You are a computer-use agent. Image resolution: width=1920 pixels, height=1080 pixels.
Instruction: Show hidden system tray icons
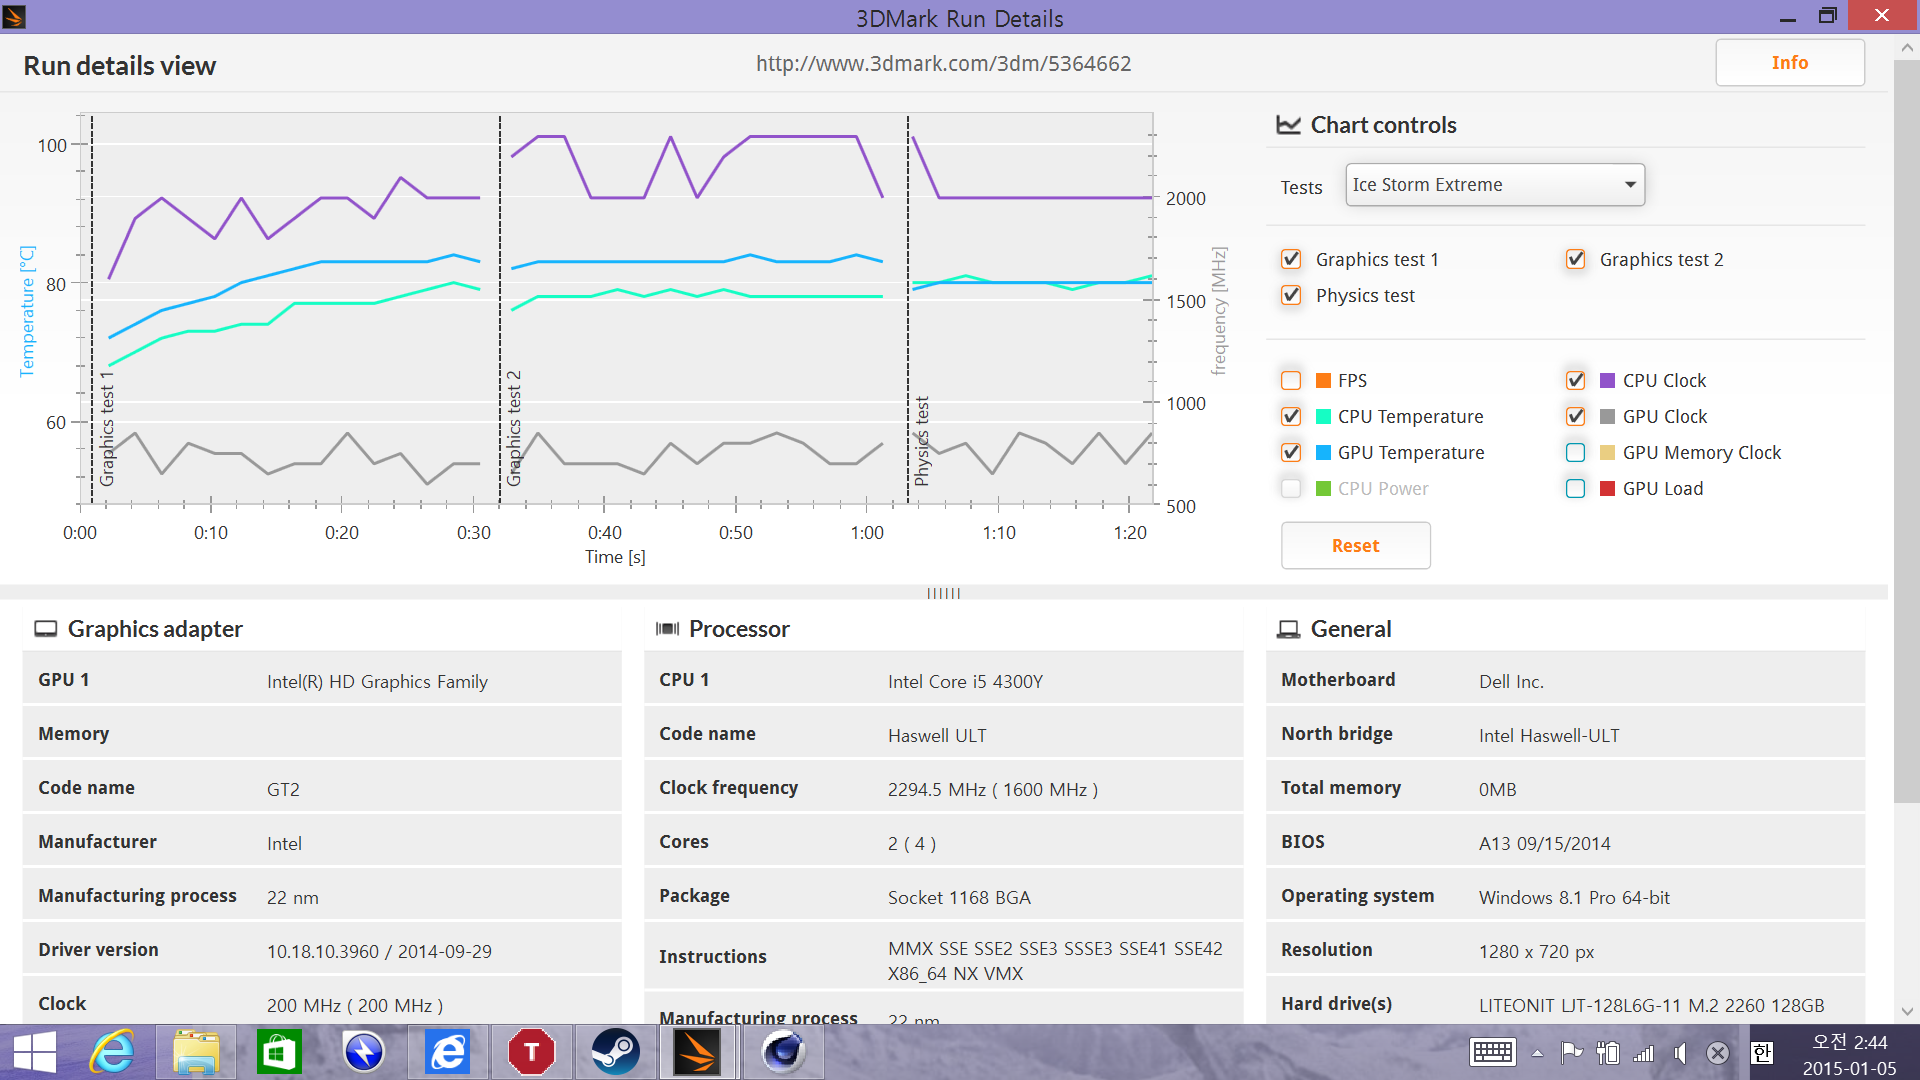coord(1537,1053)
